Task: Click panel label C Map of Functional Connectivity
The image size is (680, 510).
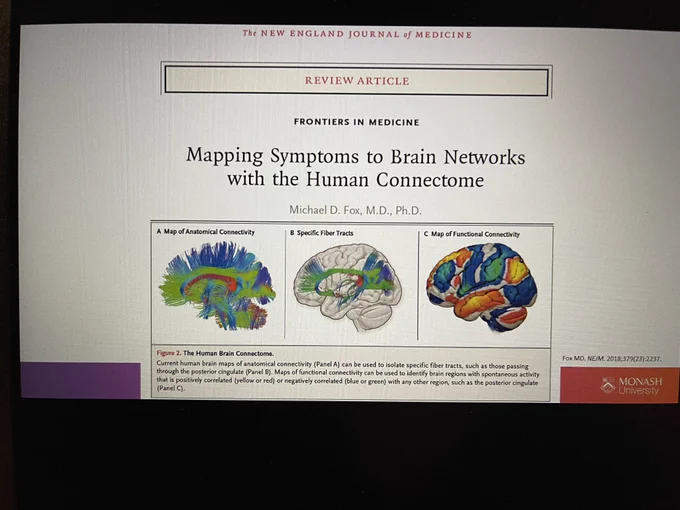Action: [x=471, y=234]
